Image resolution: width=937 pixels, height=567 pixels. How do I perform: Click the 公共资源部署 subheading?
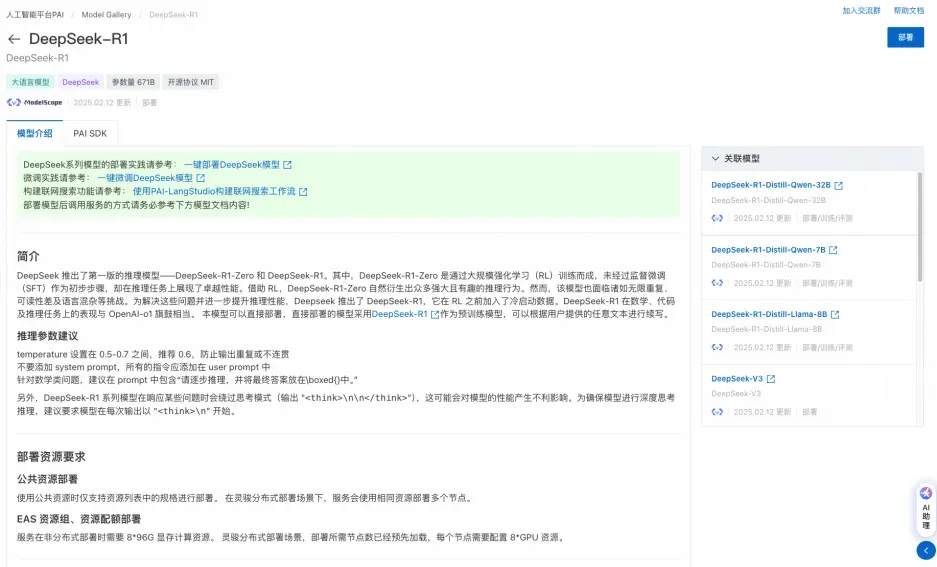pyautogui.click(x=47, y=479)
